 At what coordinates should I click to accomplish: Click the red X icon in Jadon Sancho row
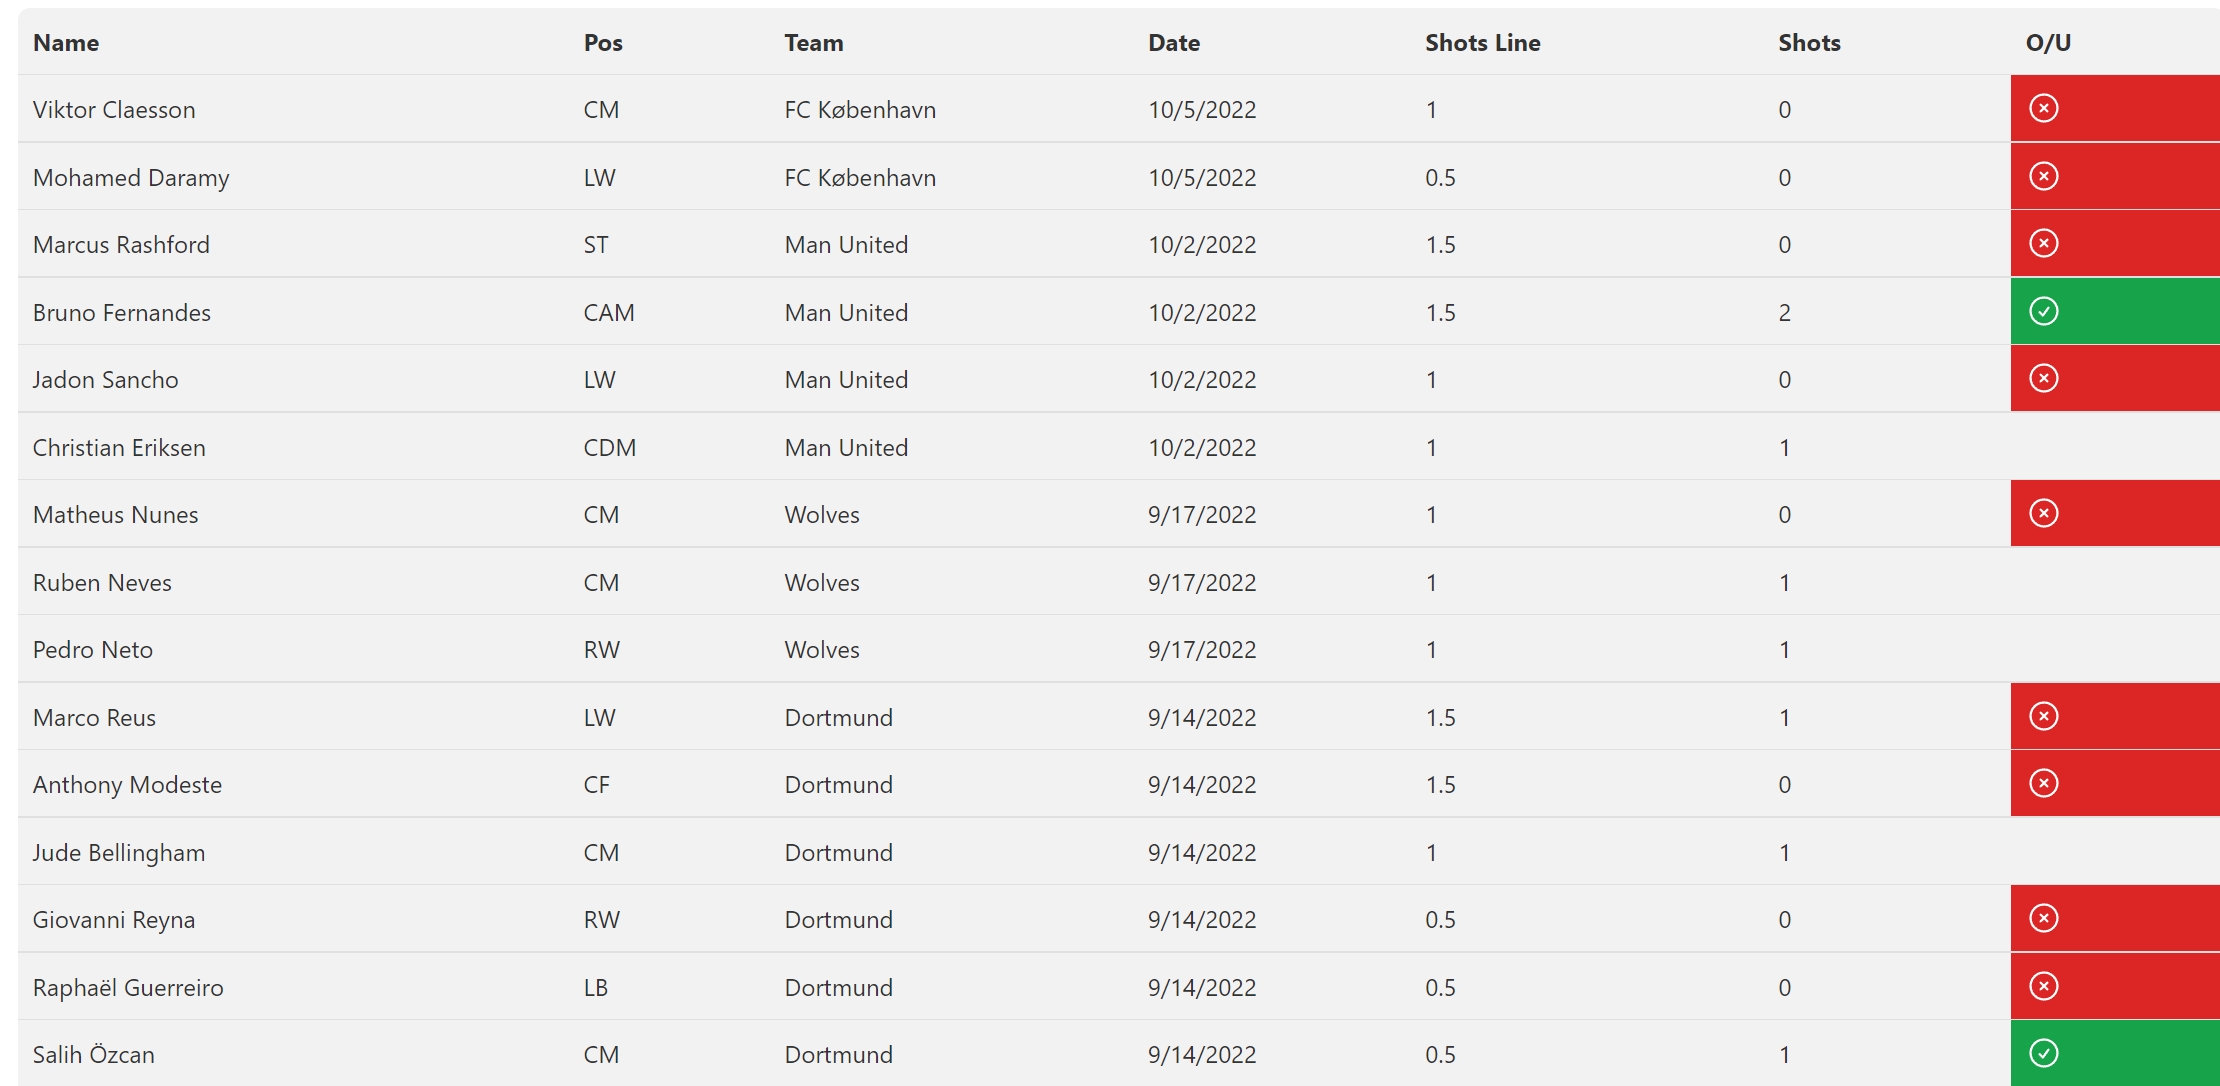coord(2043,378)
